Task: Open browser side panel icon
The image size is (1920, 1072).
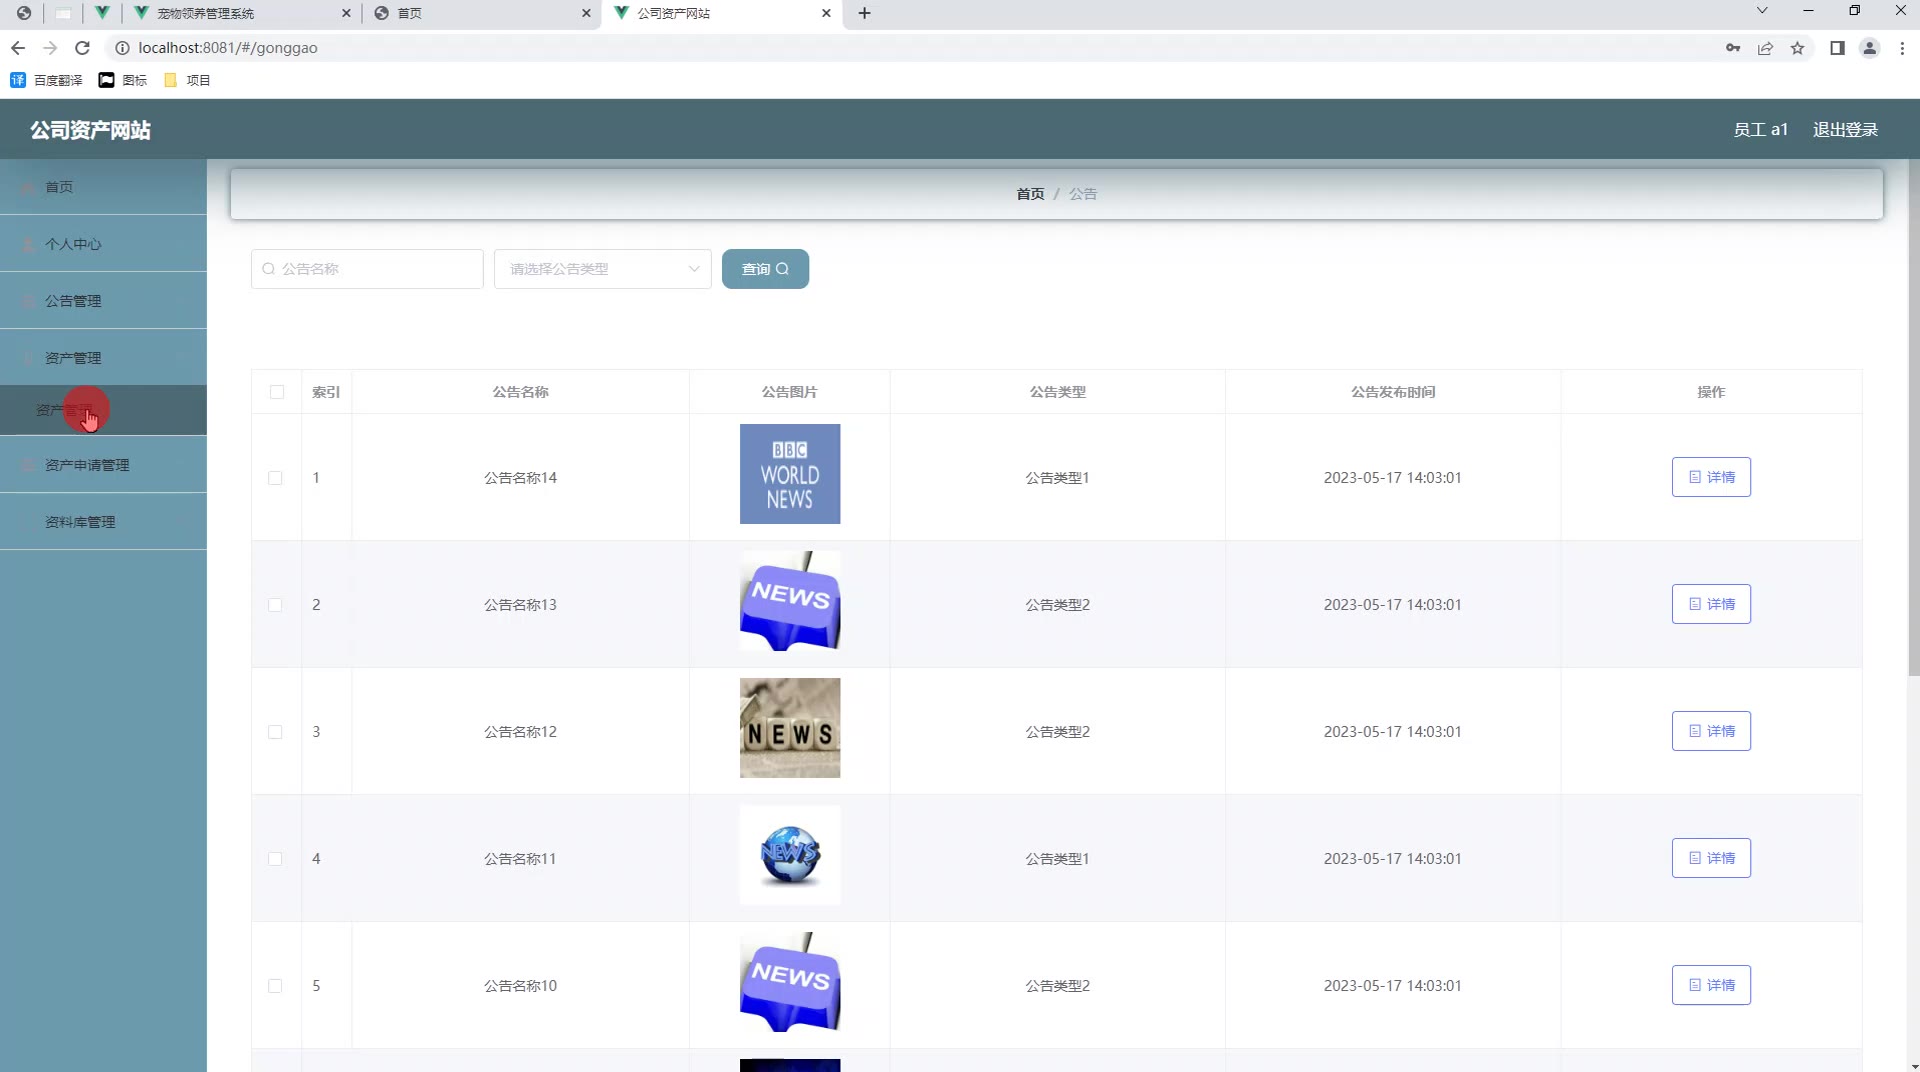Action: (x=1837, y=48)
